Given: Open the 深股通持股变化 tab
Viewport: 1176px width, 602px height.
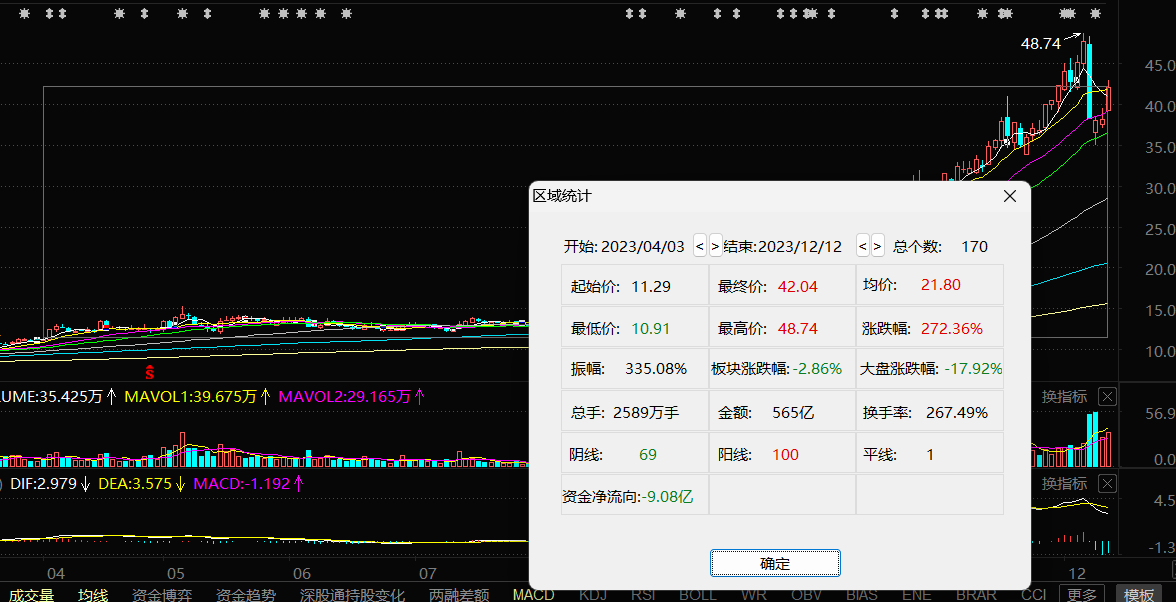Looking at the screenshot, I should point(352,594).
